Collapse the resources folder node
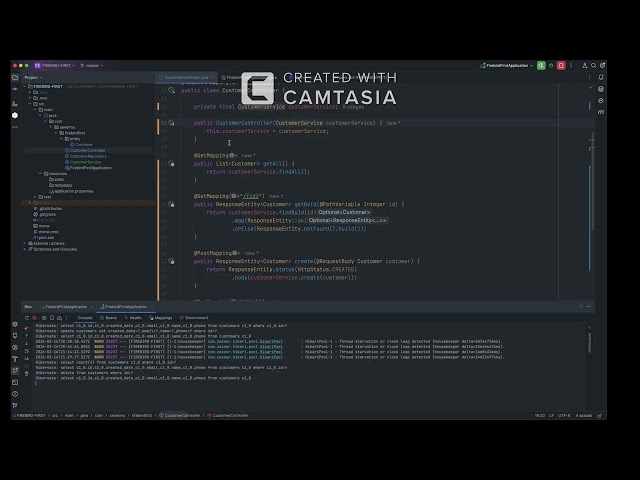 [x=40, y=173]
